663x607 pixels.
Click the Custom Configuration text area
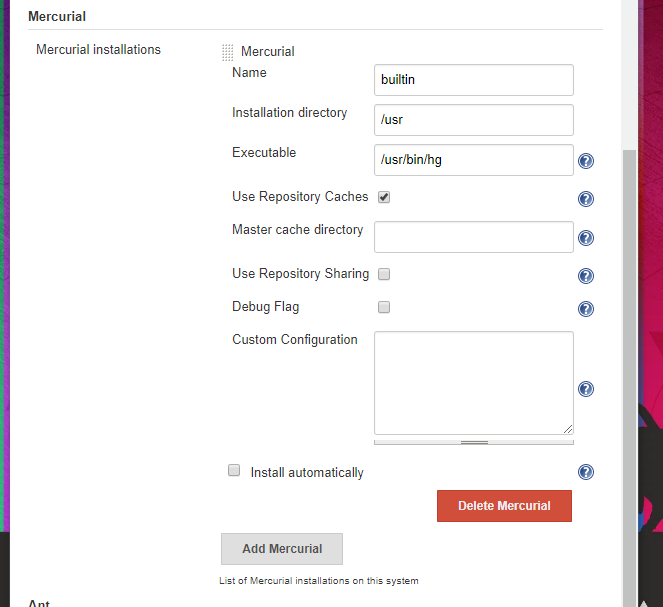[474, 383]
